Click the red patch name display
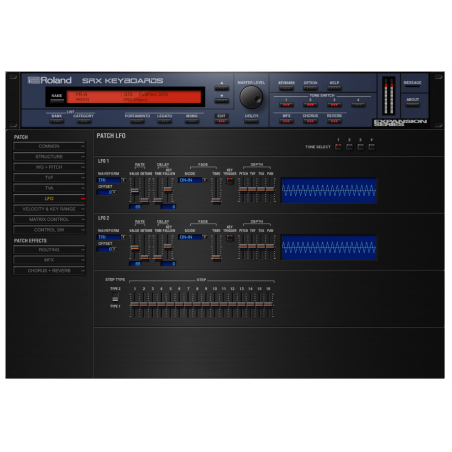 coord(134,97)
